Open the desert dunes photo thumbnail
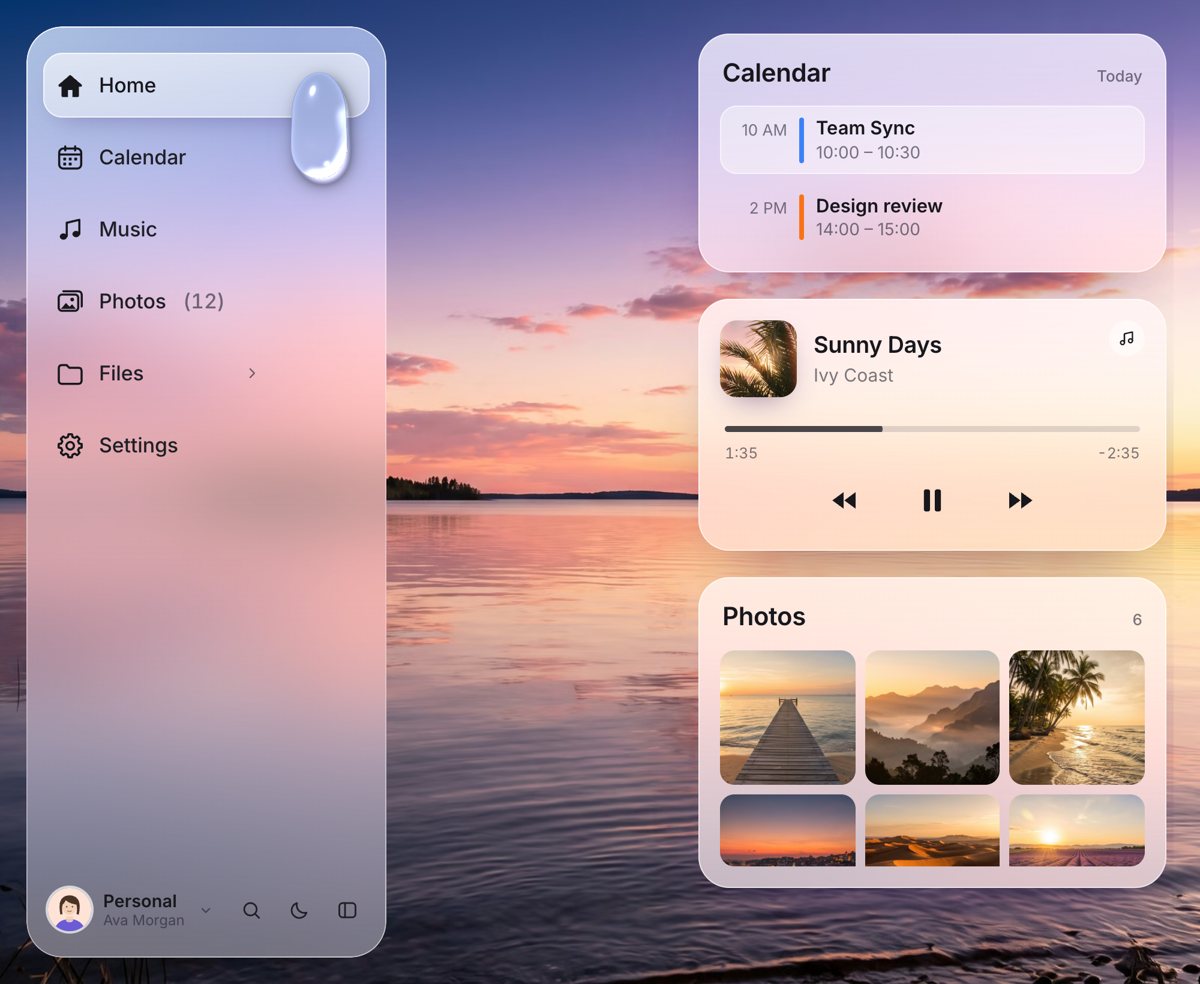Screen dimensions: 1200x984 point(932,830)
